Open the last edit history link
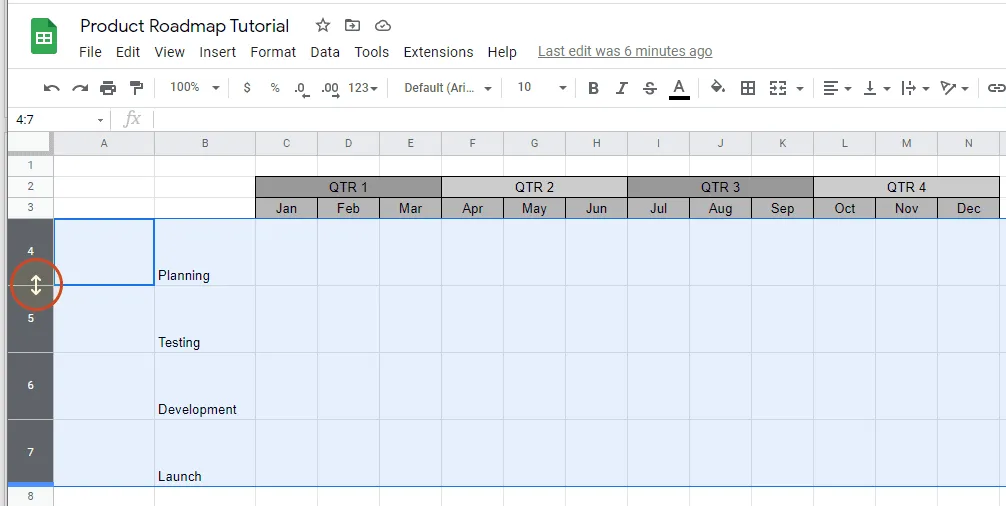The height and width of the screenshot is (506, 1006). (x=625, y=51)
